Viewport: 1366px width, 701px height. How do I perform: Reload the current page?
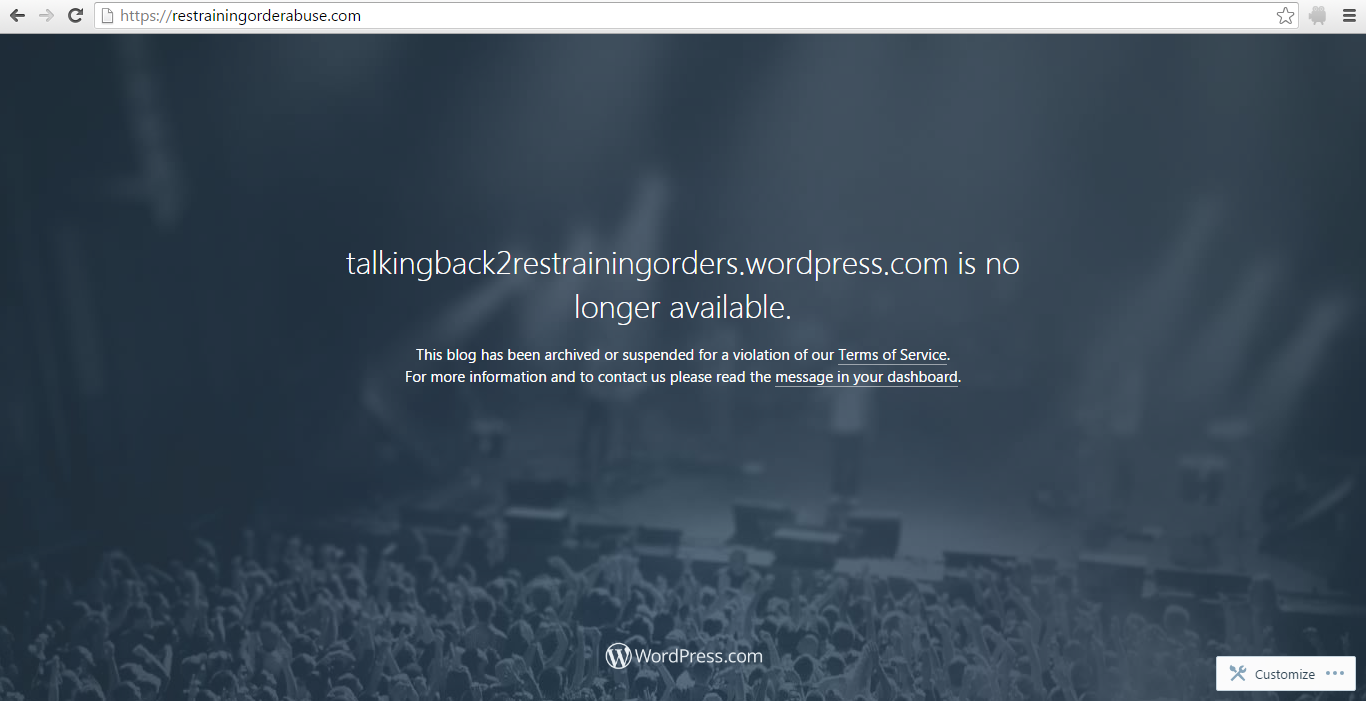[x=75, y=16]
